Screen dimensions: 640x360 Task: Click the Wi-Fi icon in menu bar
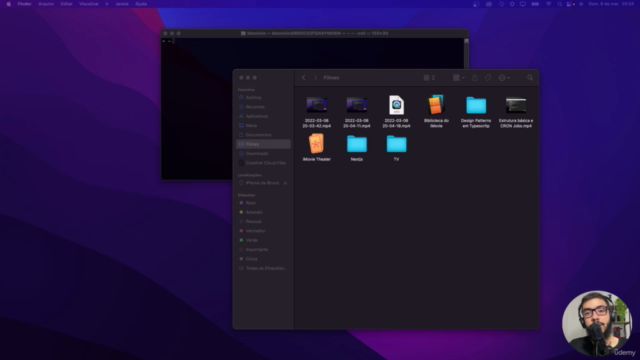pyautogui.click(x=549, y=4)
